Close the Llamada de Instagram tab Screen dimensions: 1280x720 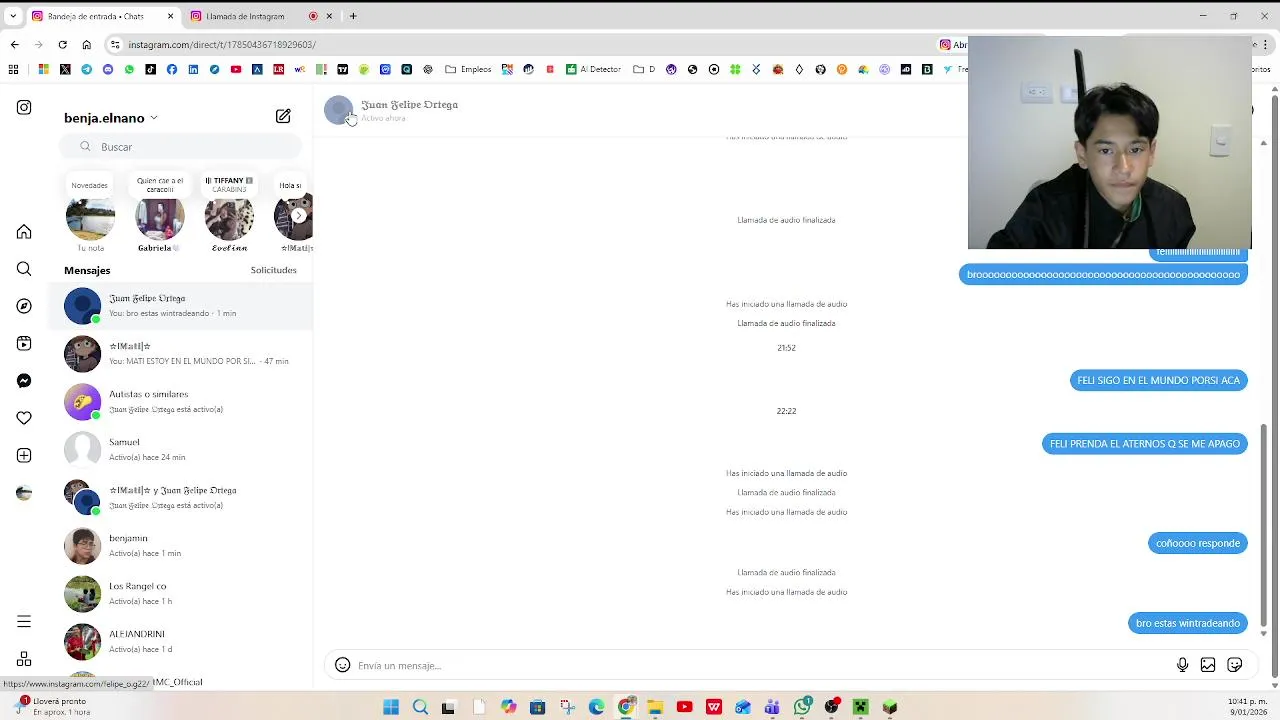[329, 16]
